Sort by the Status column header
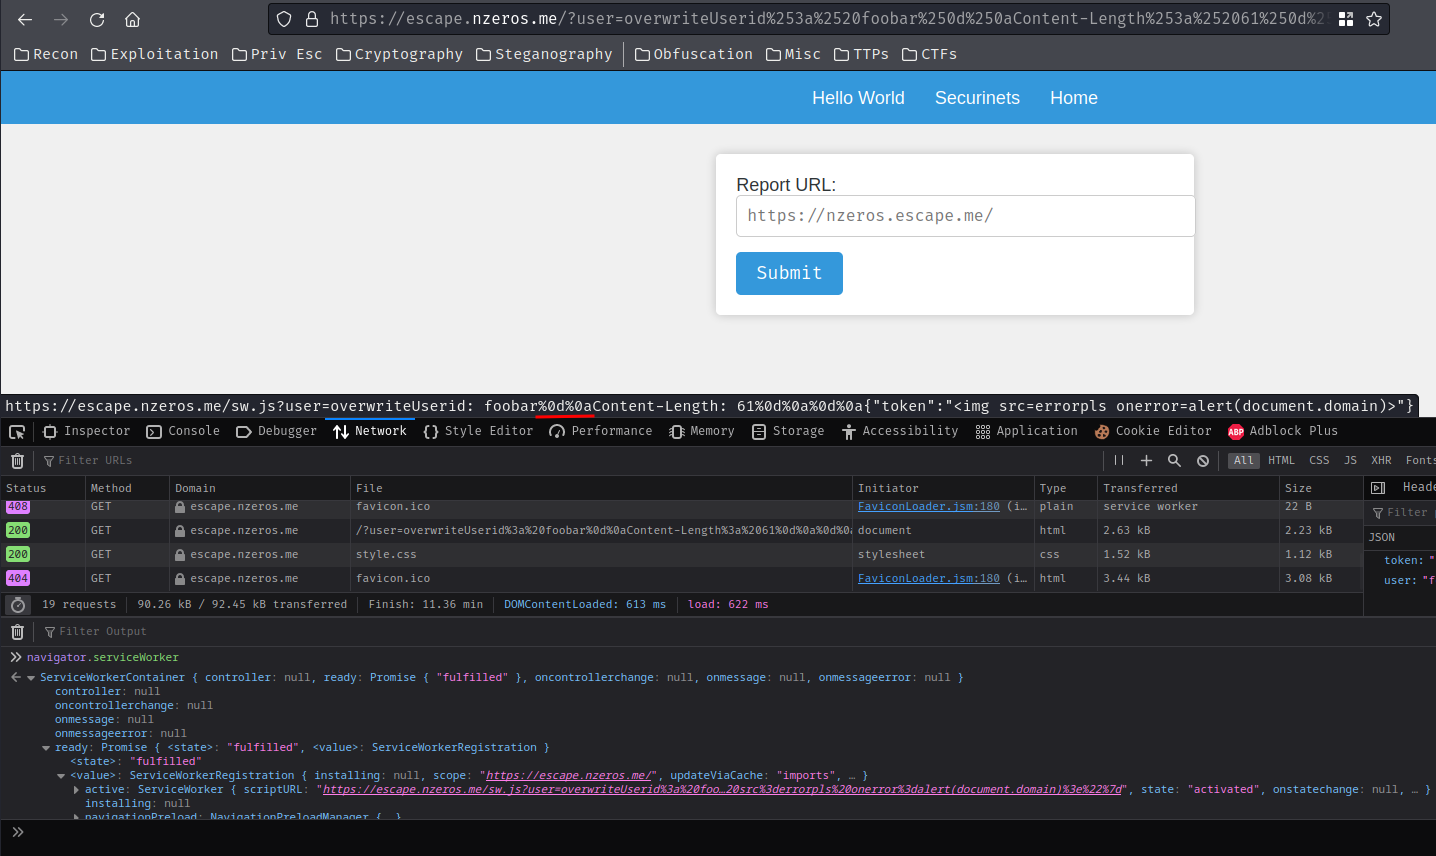 tap(42, 488)
